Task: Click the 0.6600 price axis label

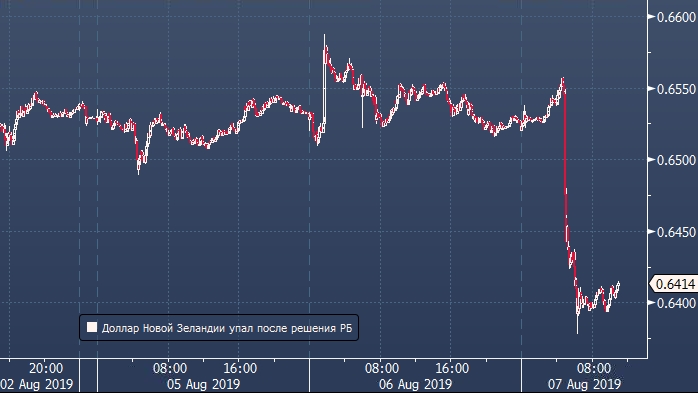Action: (676, 17)
